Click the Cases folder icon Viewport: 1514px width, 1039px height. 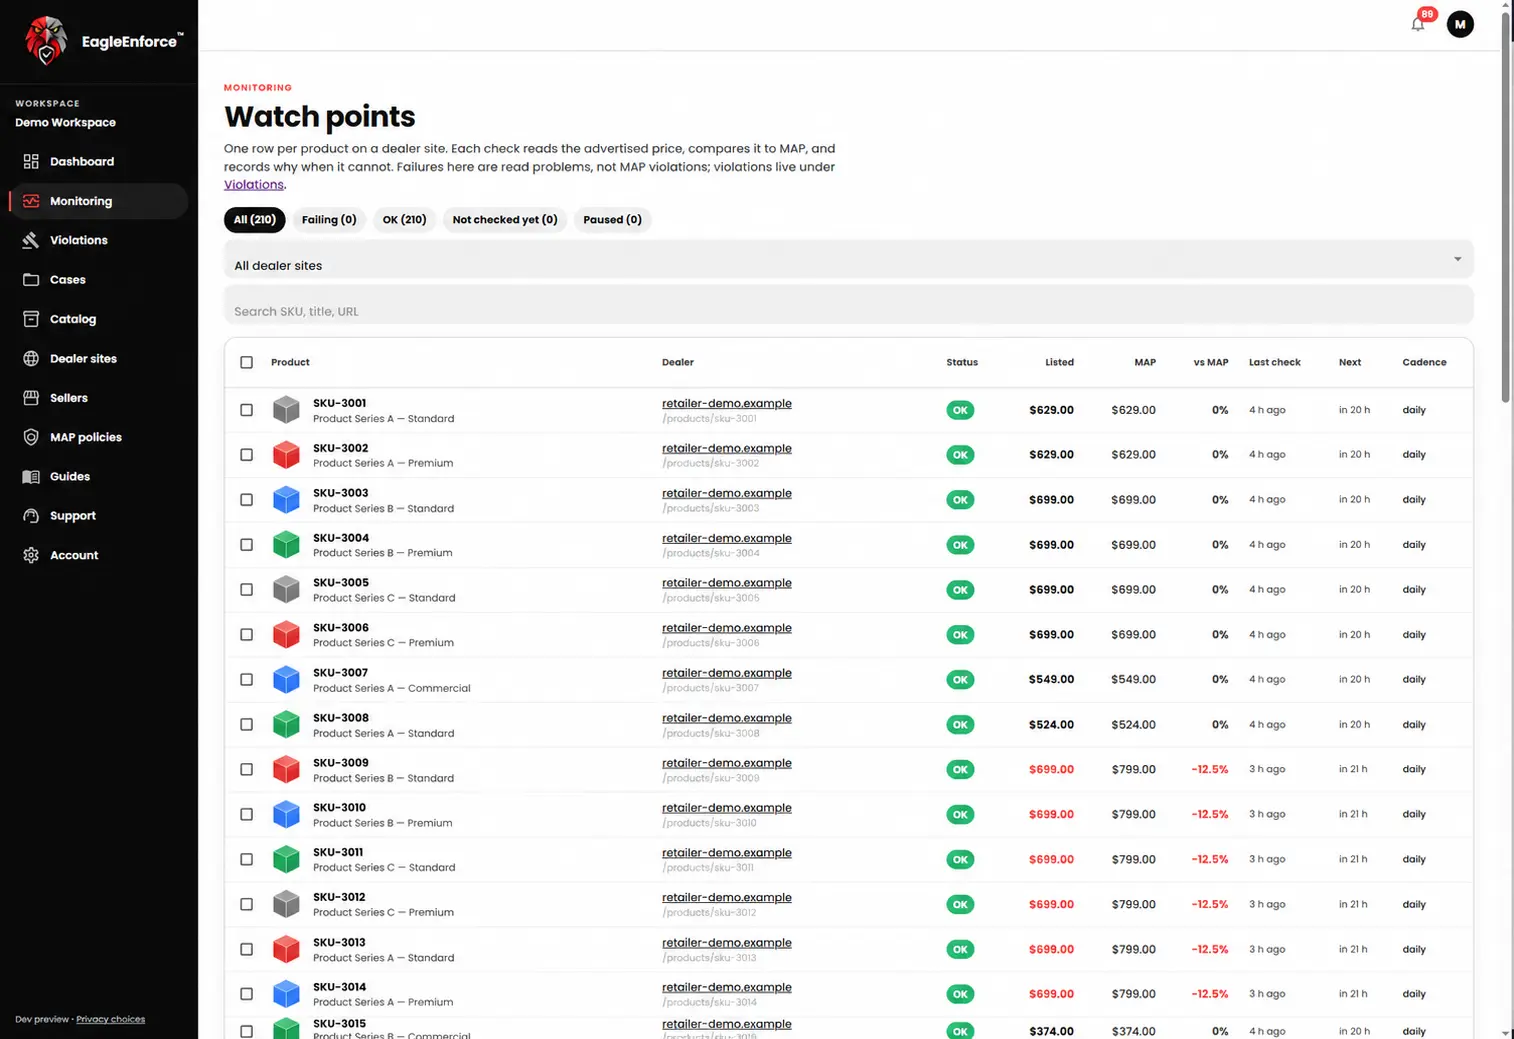31,280
